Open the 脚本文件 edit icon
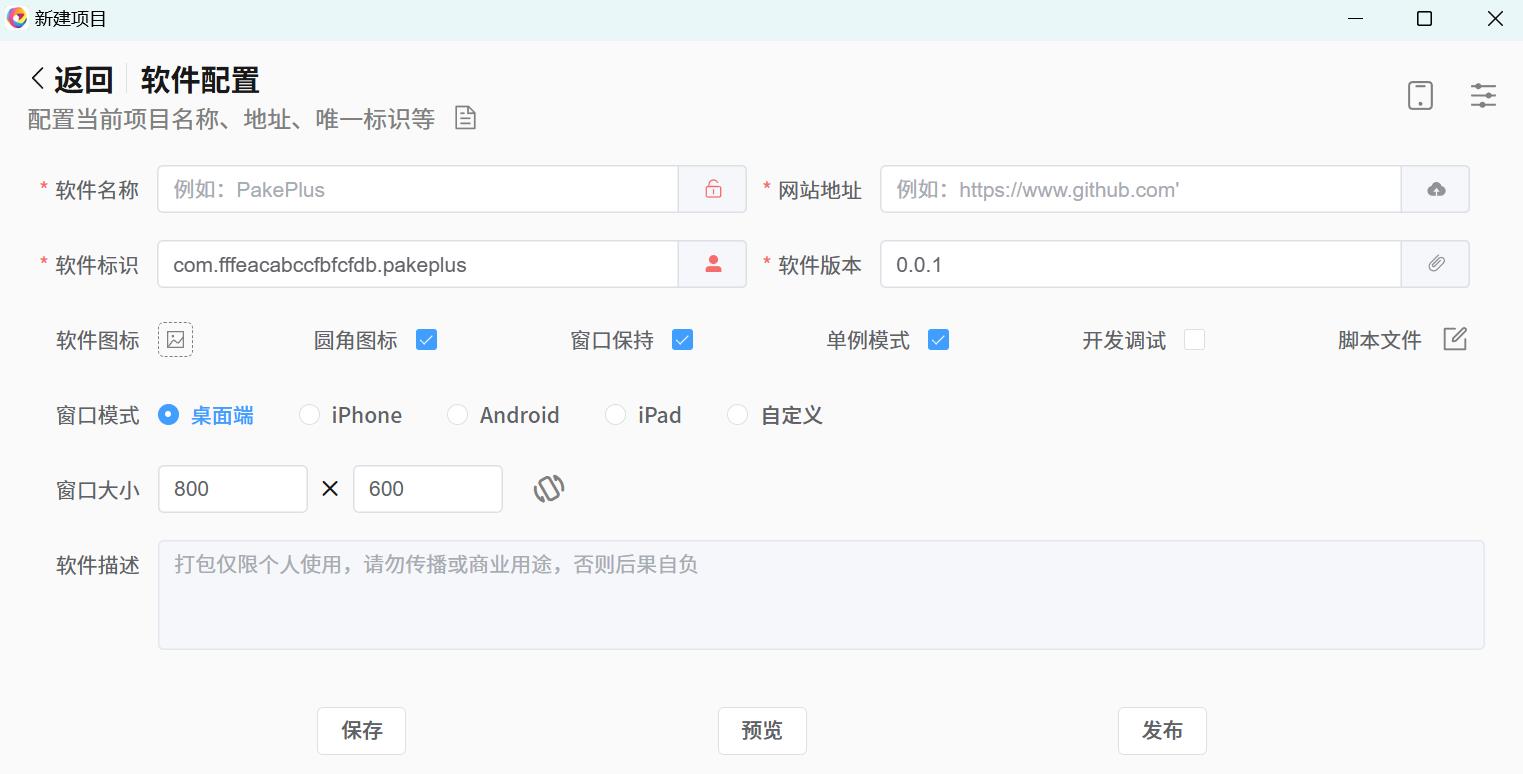Viewport: 1523px width, 774px height. [1455, 339]
